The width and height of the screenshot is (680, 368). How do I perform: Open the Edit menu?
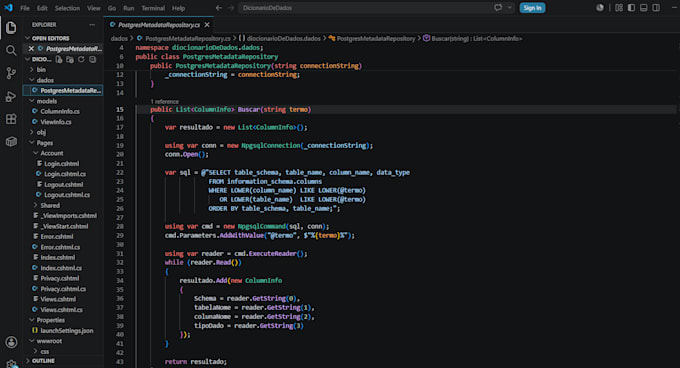[42, 8]
